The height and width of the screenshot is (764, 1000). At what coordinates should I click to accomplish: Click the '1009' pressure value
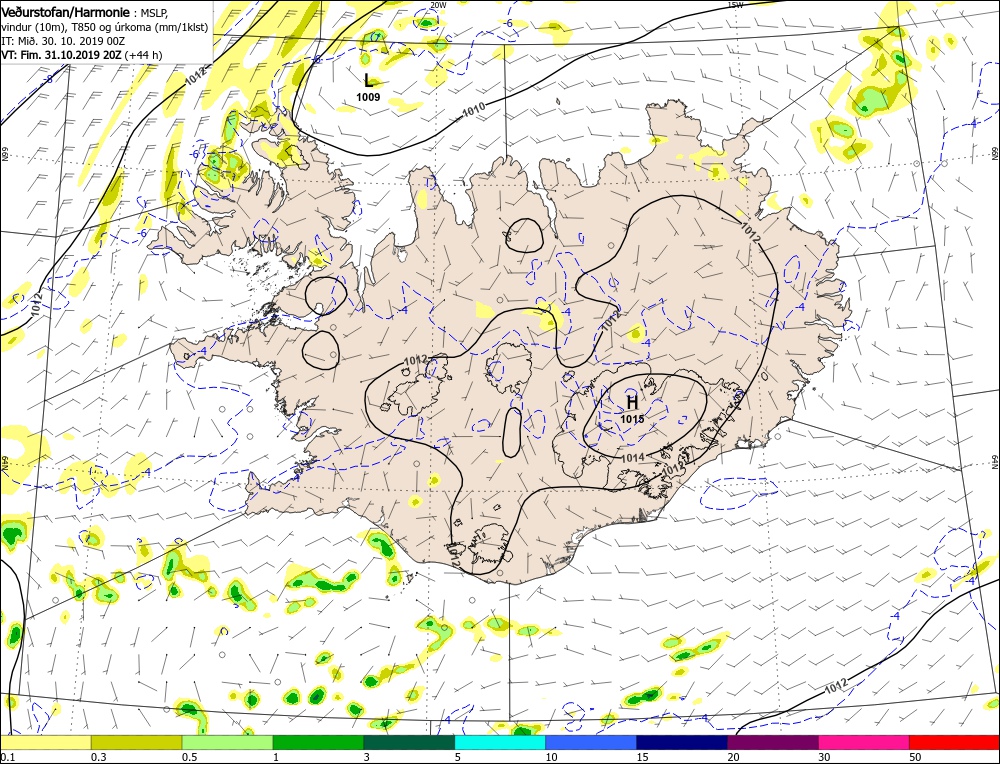click(368, 98)
